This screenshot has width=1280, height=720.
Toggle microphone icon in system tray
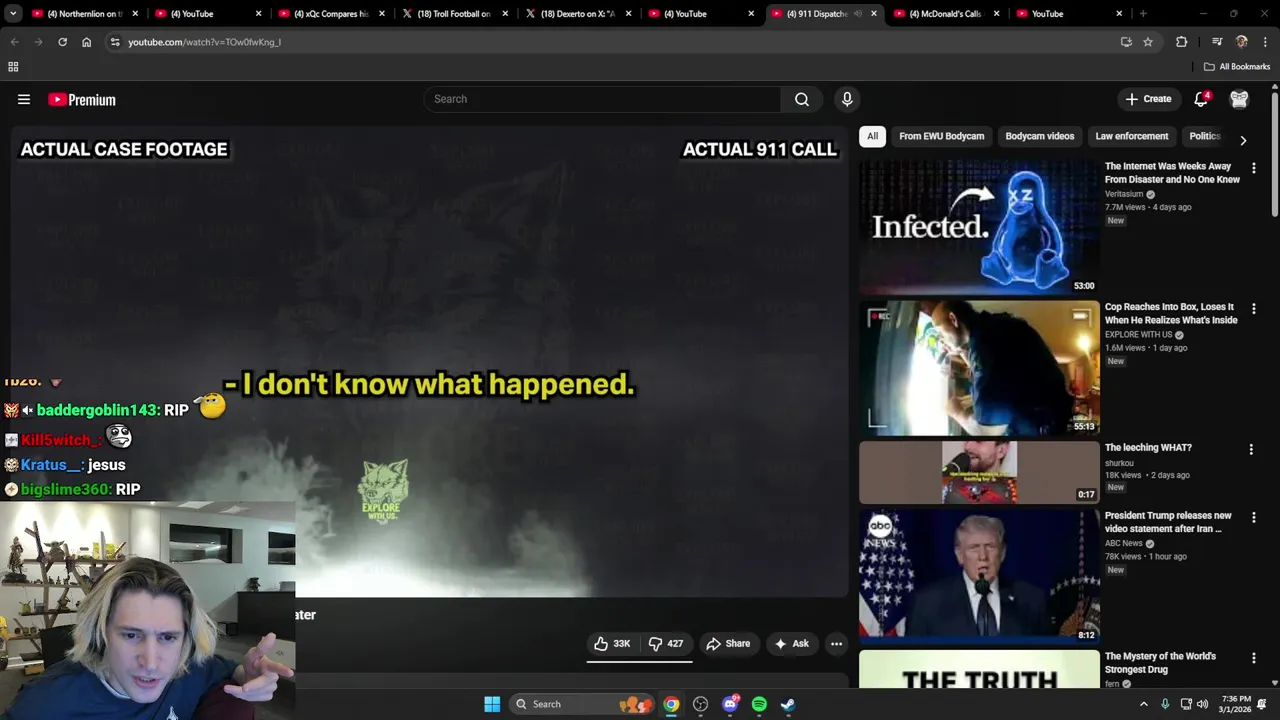1165,704
